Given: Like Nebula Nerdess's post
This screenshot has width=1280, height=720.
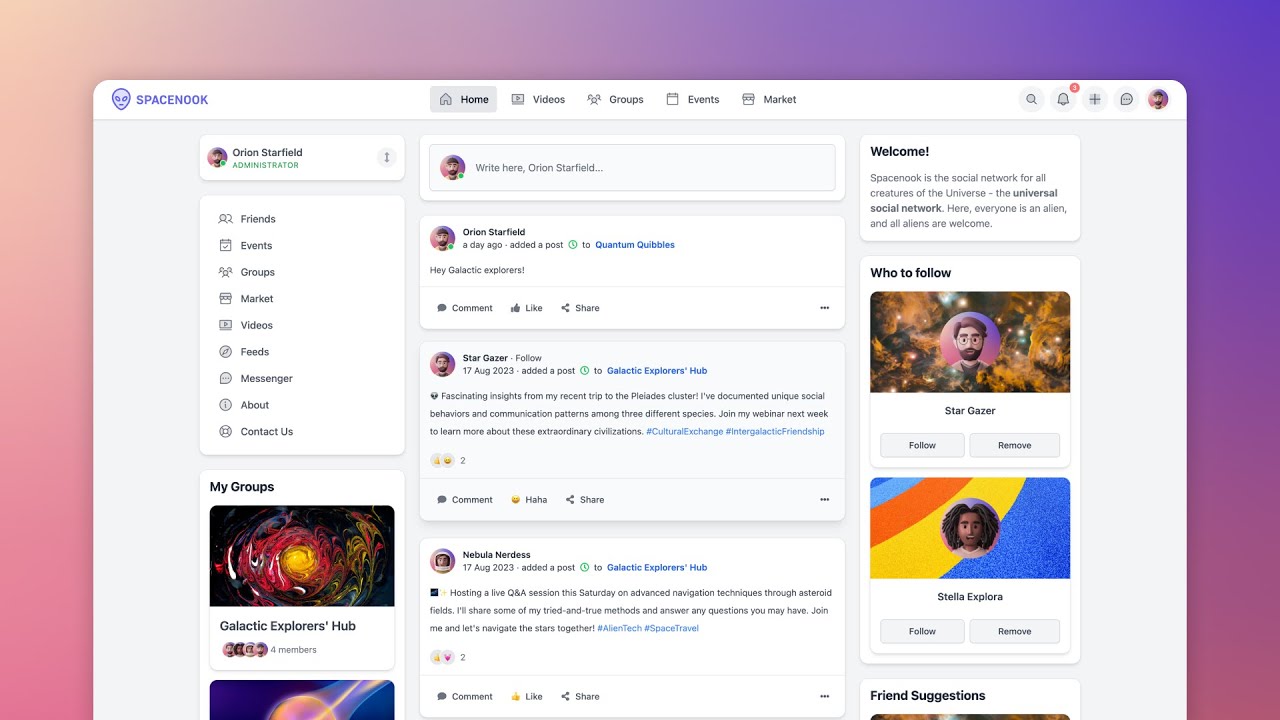Looking at the screenshot, I should click(526, 697).
